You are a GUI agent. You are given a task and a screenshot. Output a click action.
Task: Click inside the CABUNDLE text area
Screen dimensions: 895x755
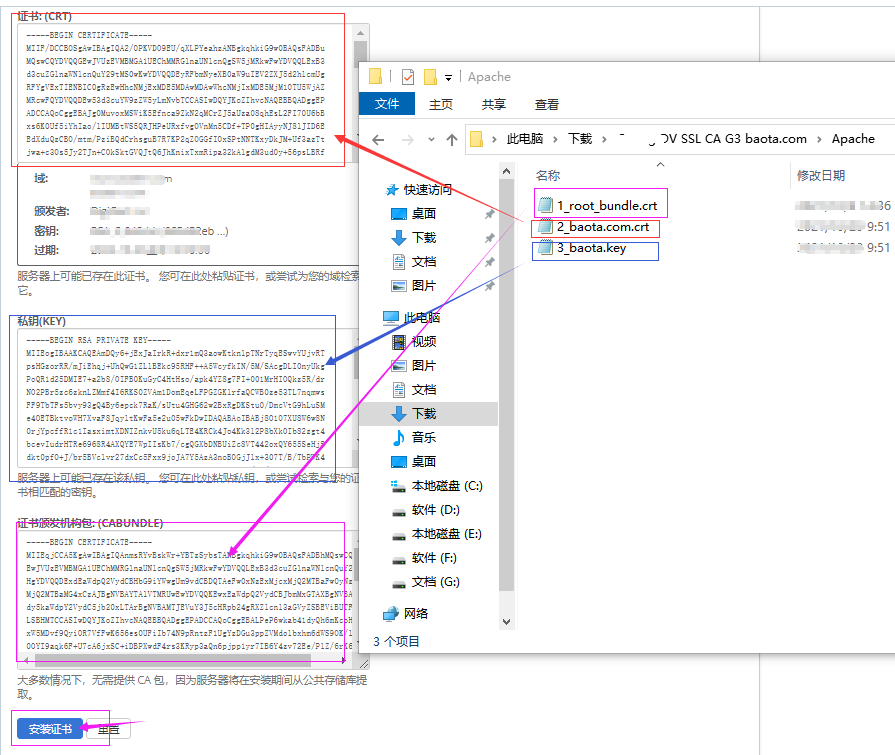[186, 593]
